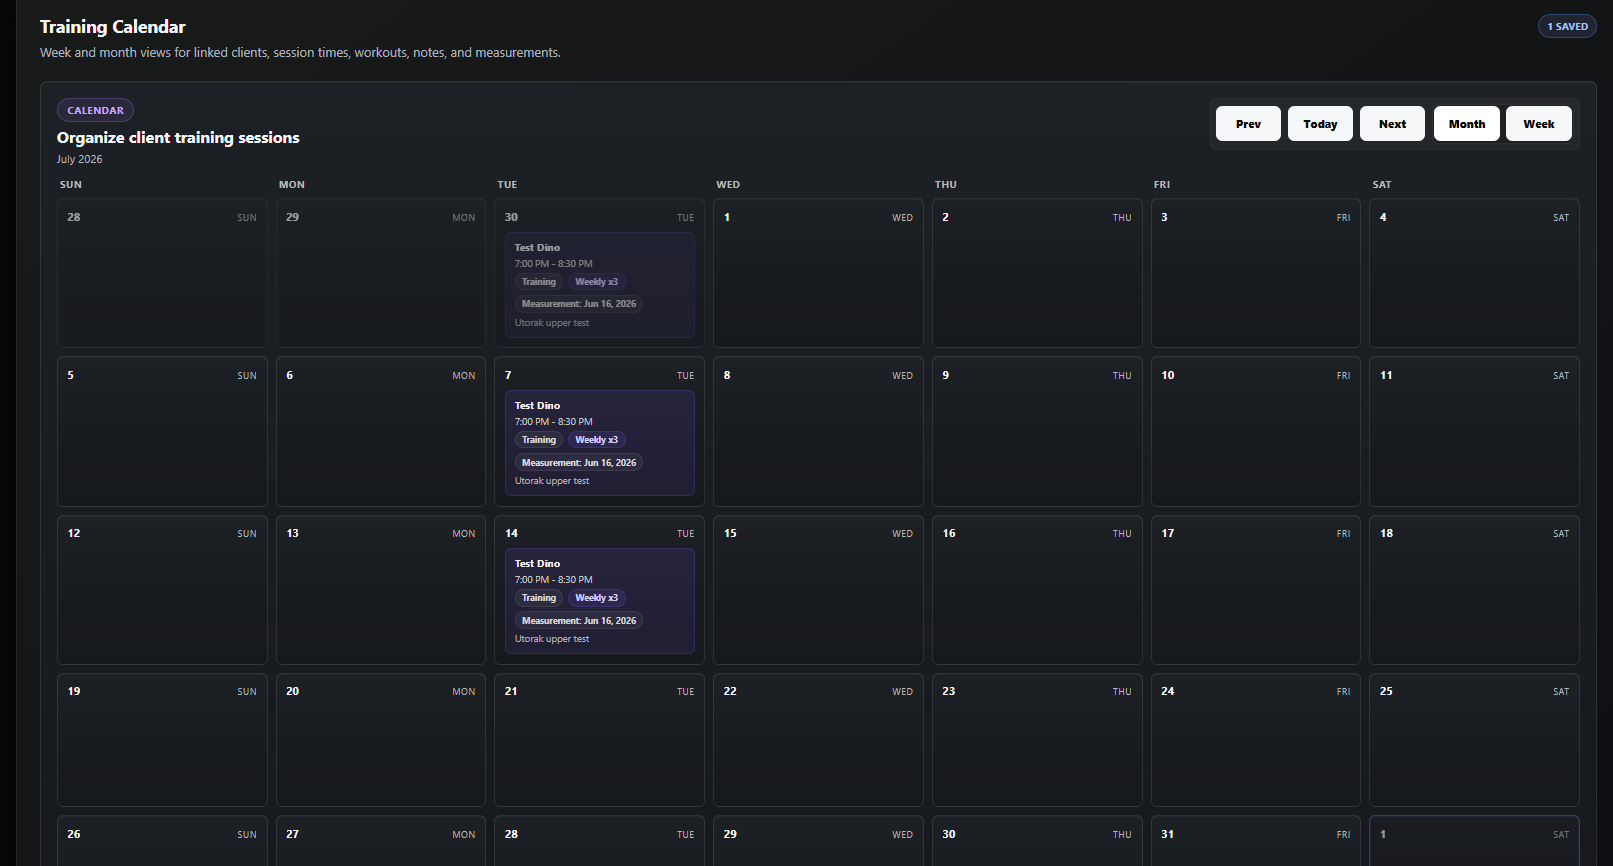Click Training tag in July 14 session
This screenshot has height=866, width=1613.
539,598
